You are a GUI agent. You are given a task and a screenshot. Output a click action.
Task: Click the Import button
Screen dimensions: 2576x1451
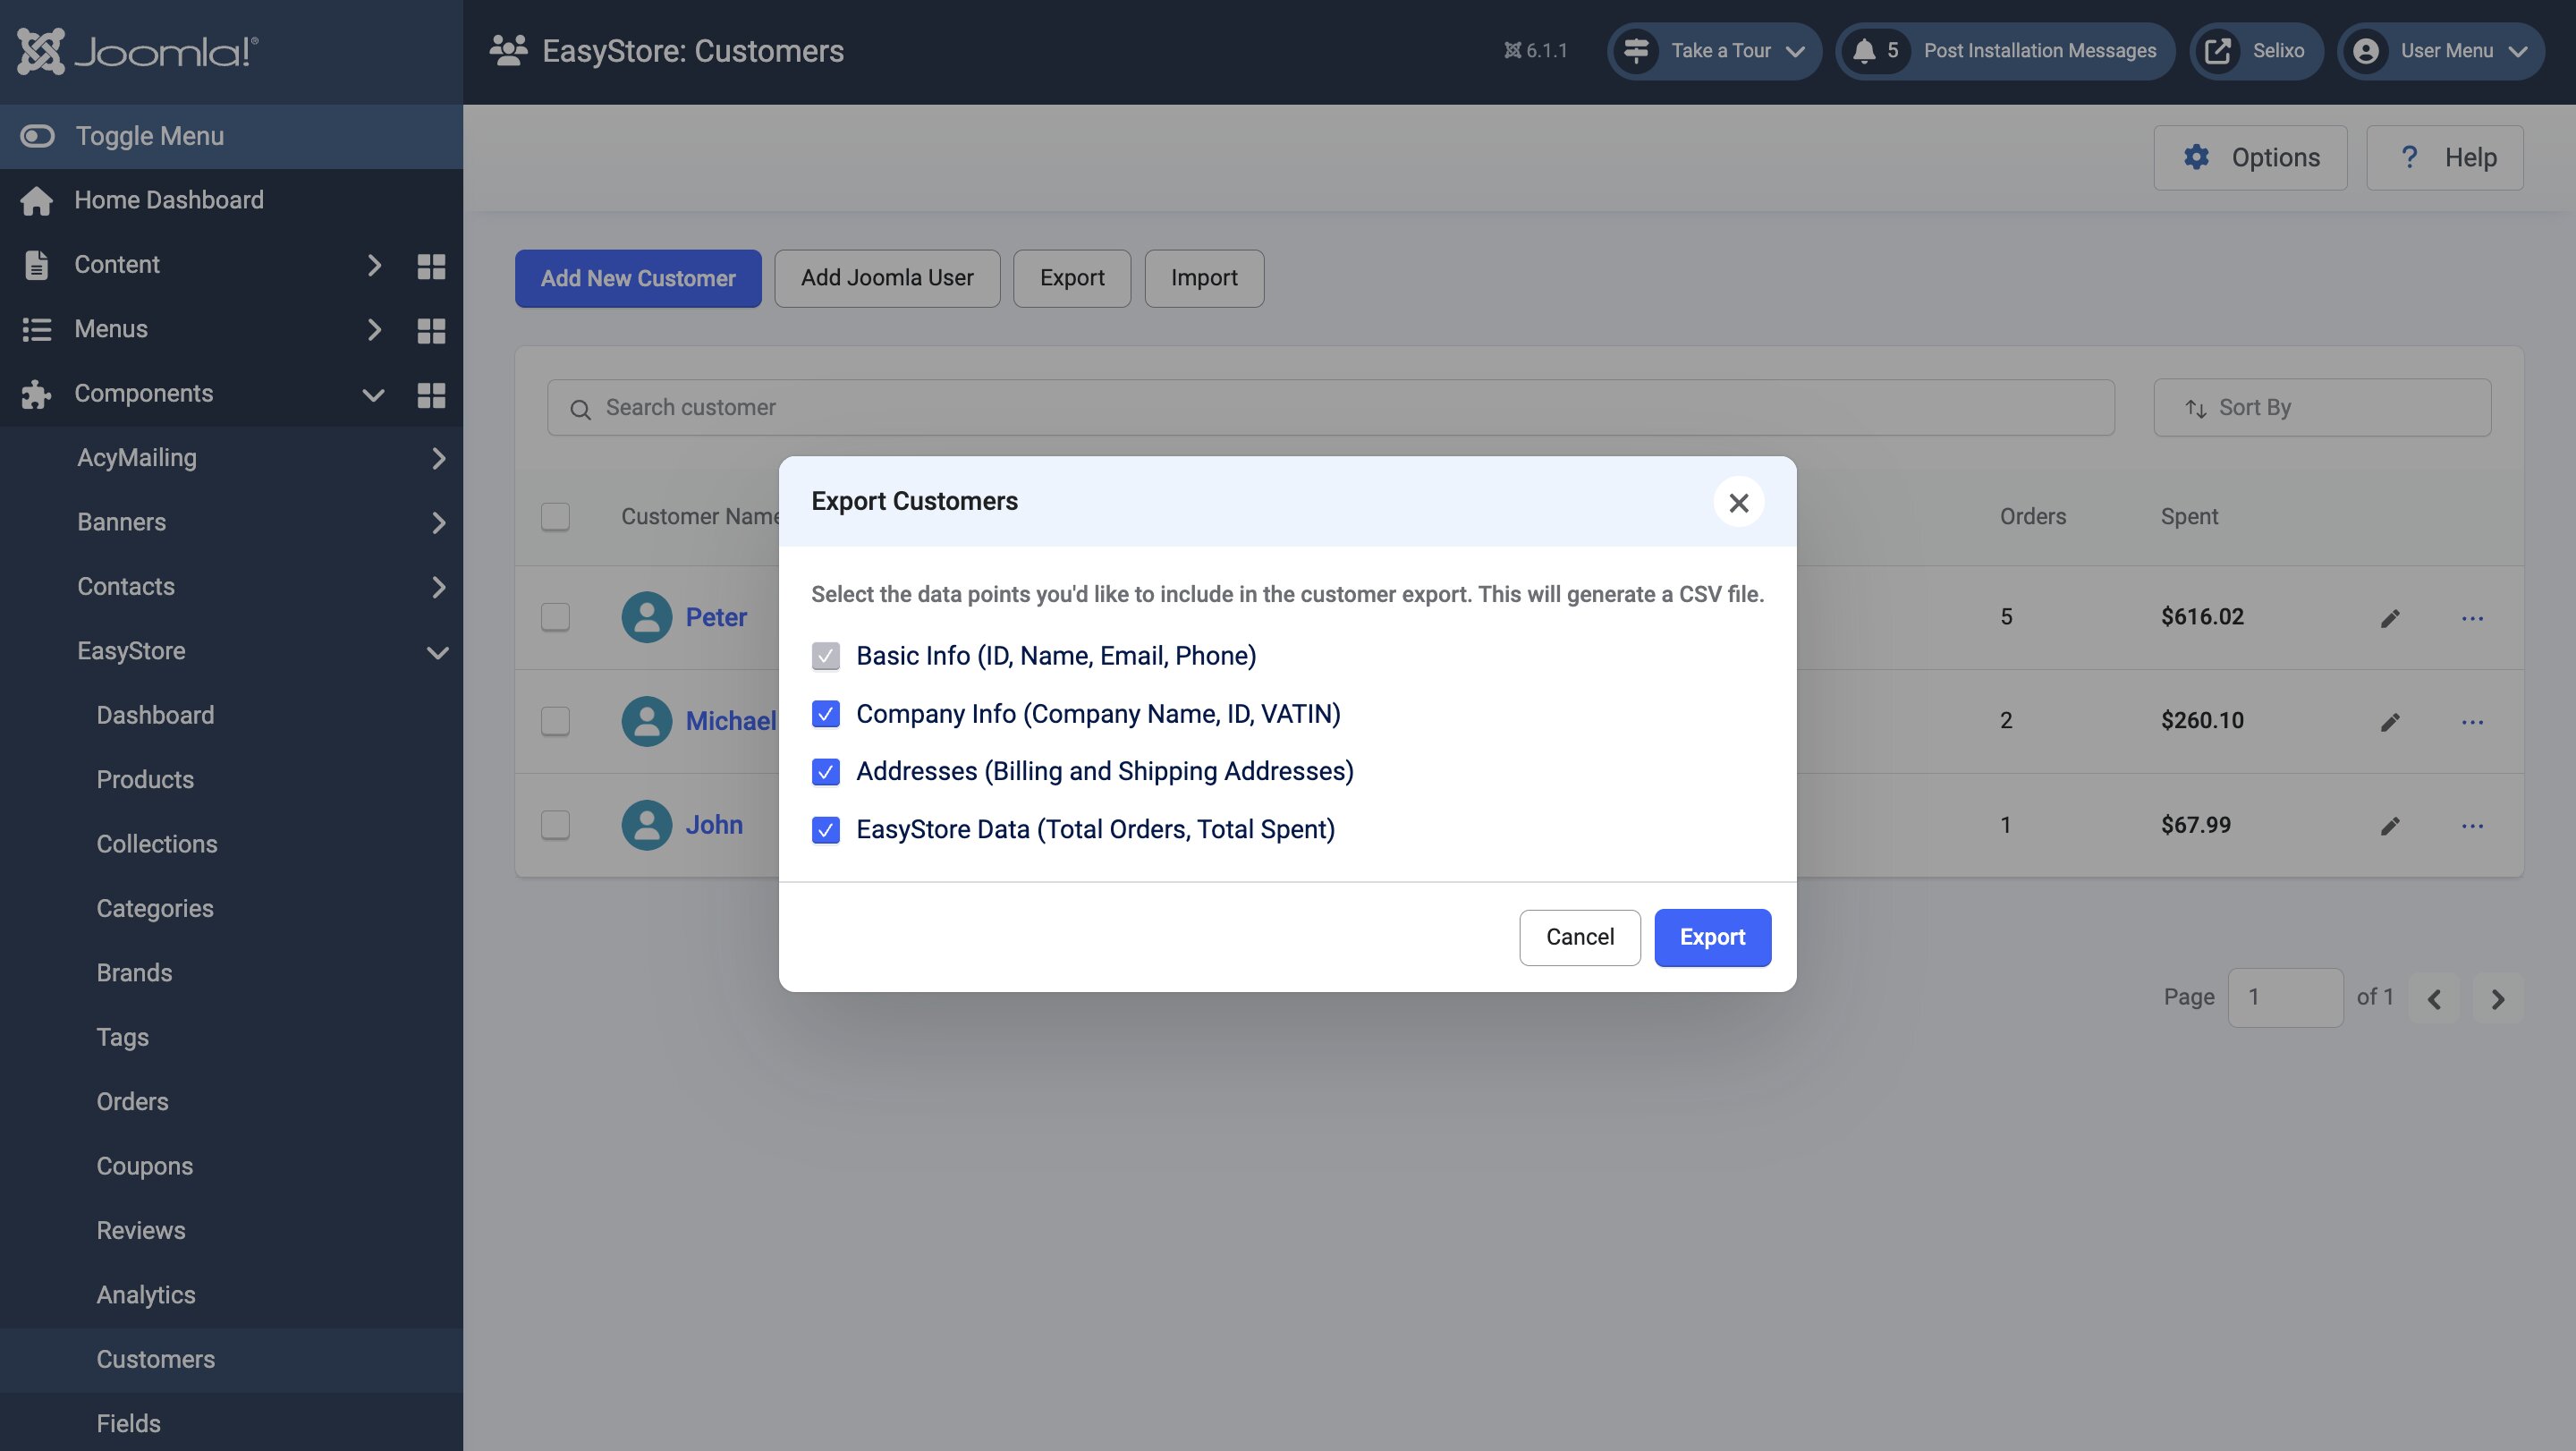pyautogui.click(x=1204, y=278)
